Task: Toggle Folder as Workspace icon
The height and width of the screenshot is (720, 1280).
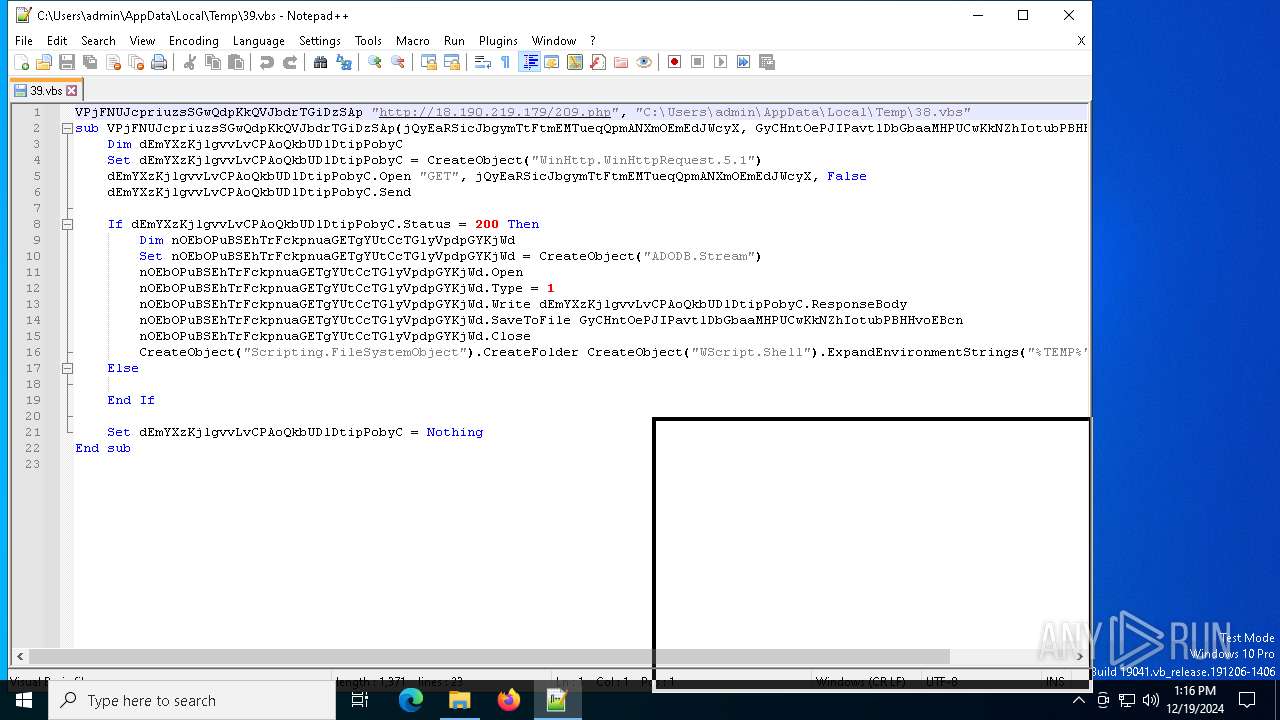Action: coord(621,62)
